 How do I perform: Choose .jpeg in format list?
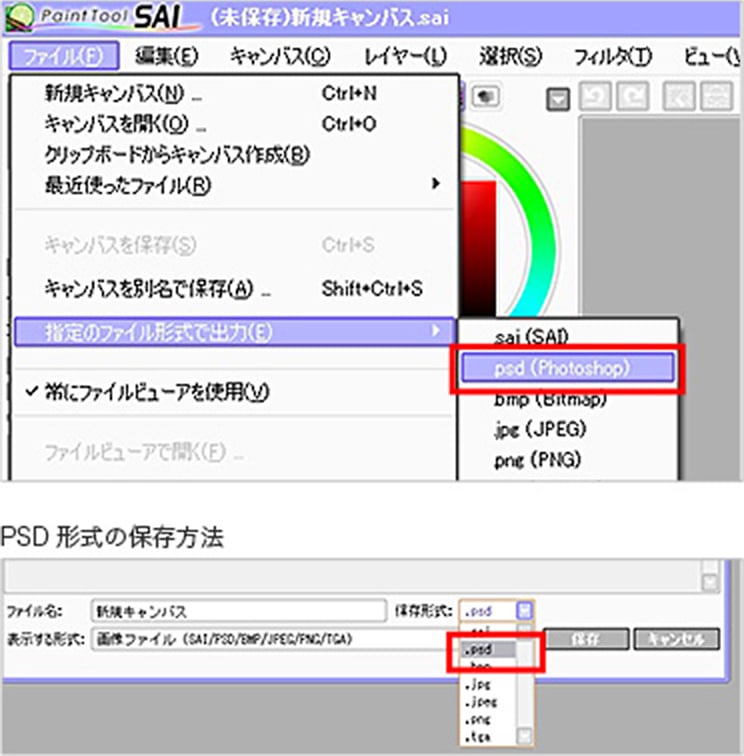coord(488,702)
